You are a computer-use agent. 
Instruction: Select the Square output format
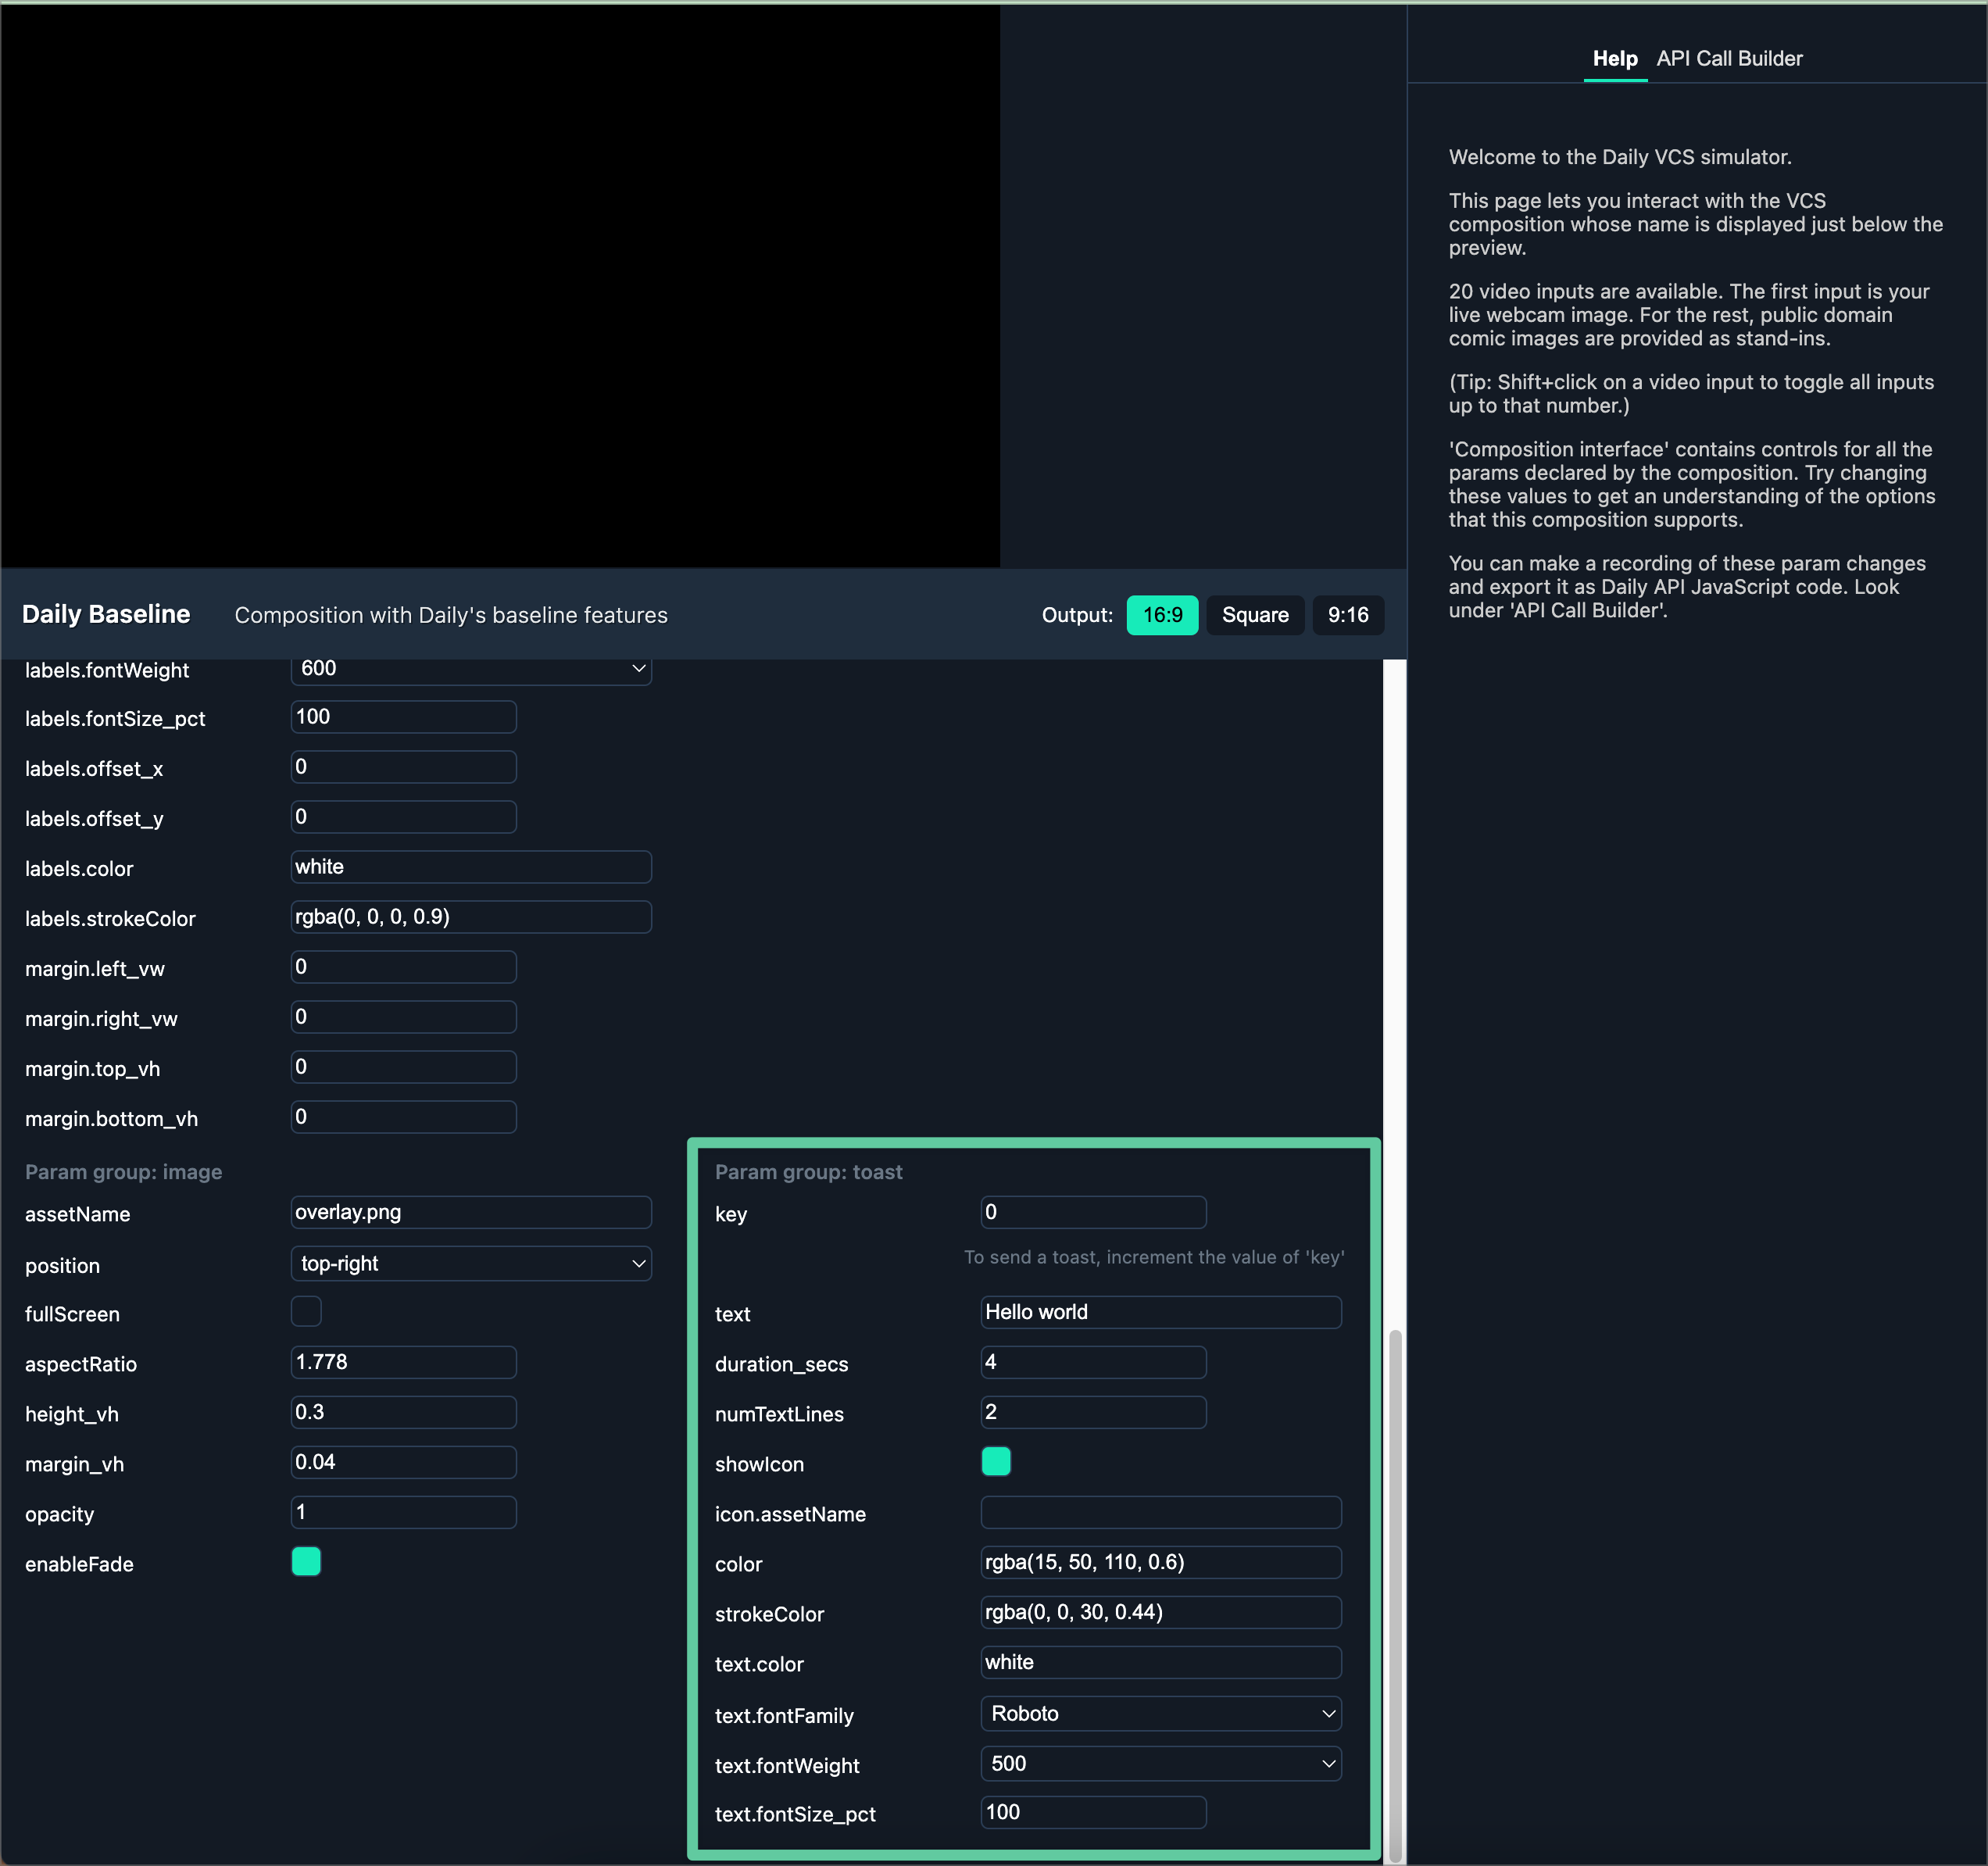(x=1254, y=614)
